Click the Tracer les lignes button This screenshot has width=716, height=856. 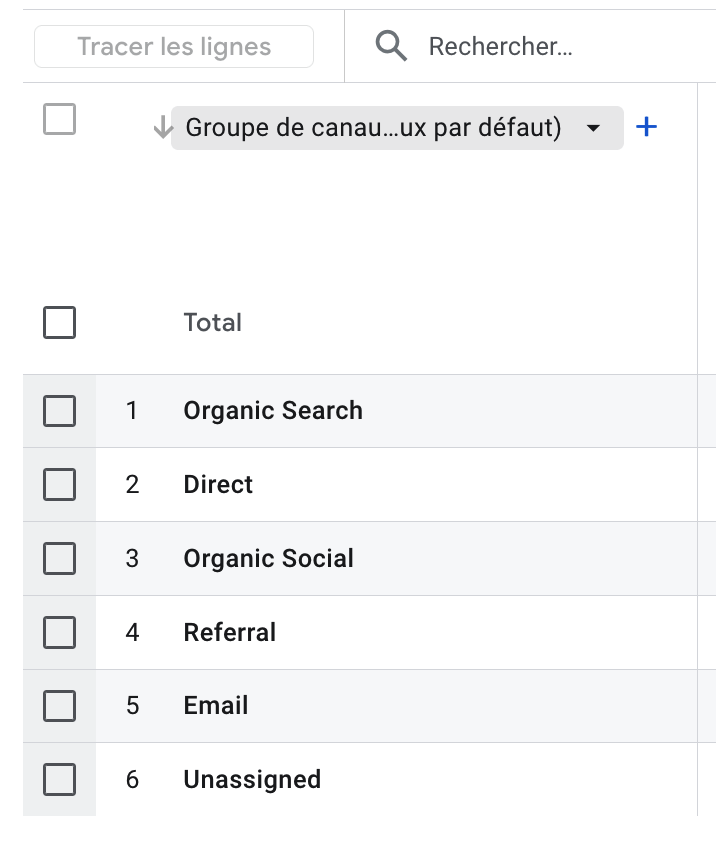pyautogui.click(x=175, y=46)
